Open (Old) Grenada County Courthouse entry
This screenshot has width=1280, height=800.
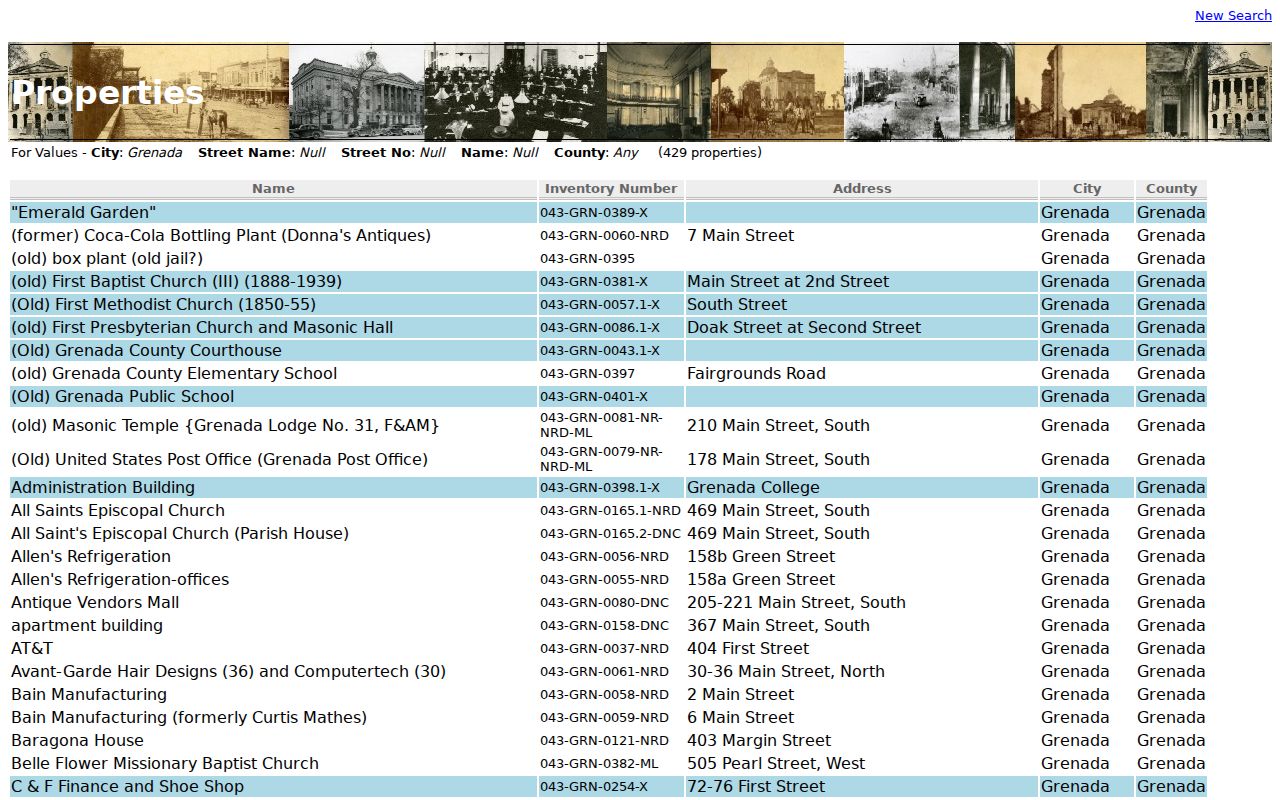(146, 350)
